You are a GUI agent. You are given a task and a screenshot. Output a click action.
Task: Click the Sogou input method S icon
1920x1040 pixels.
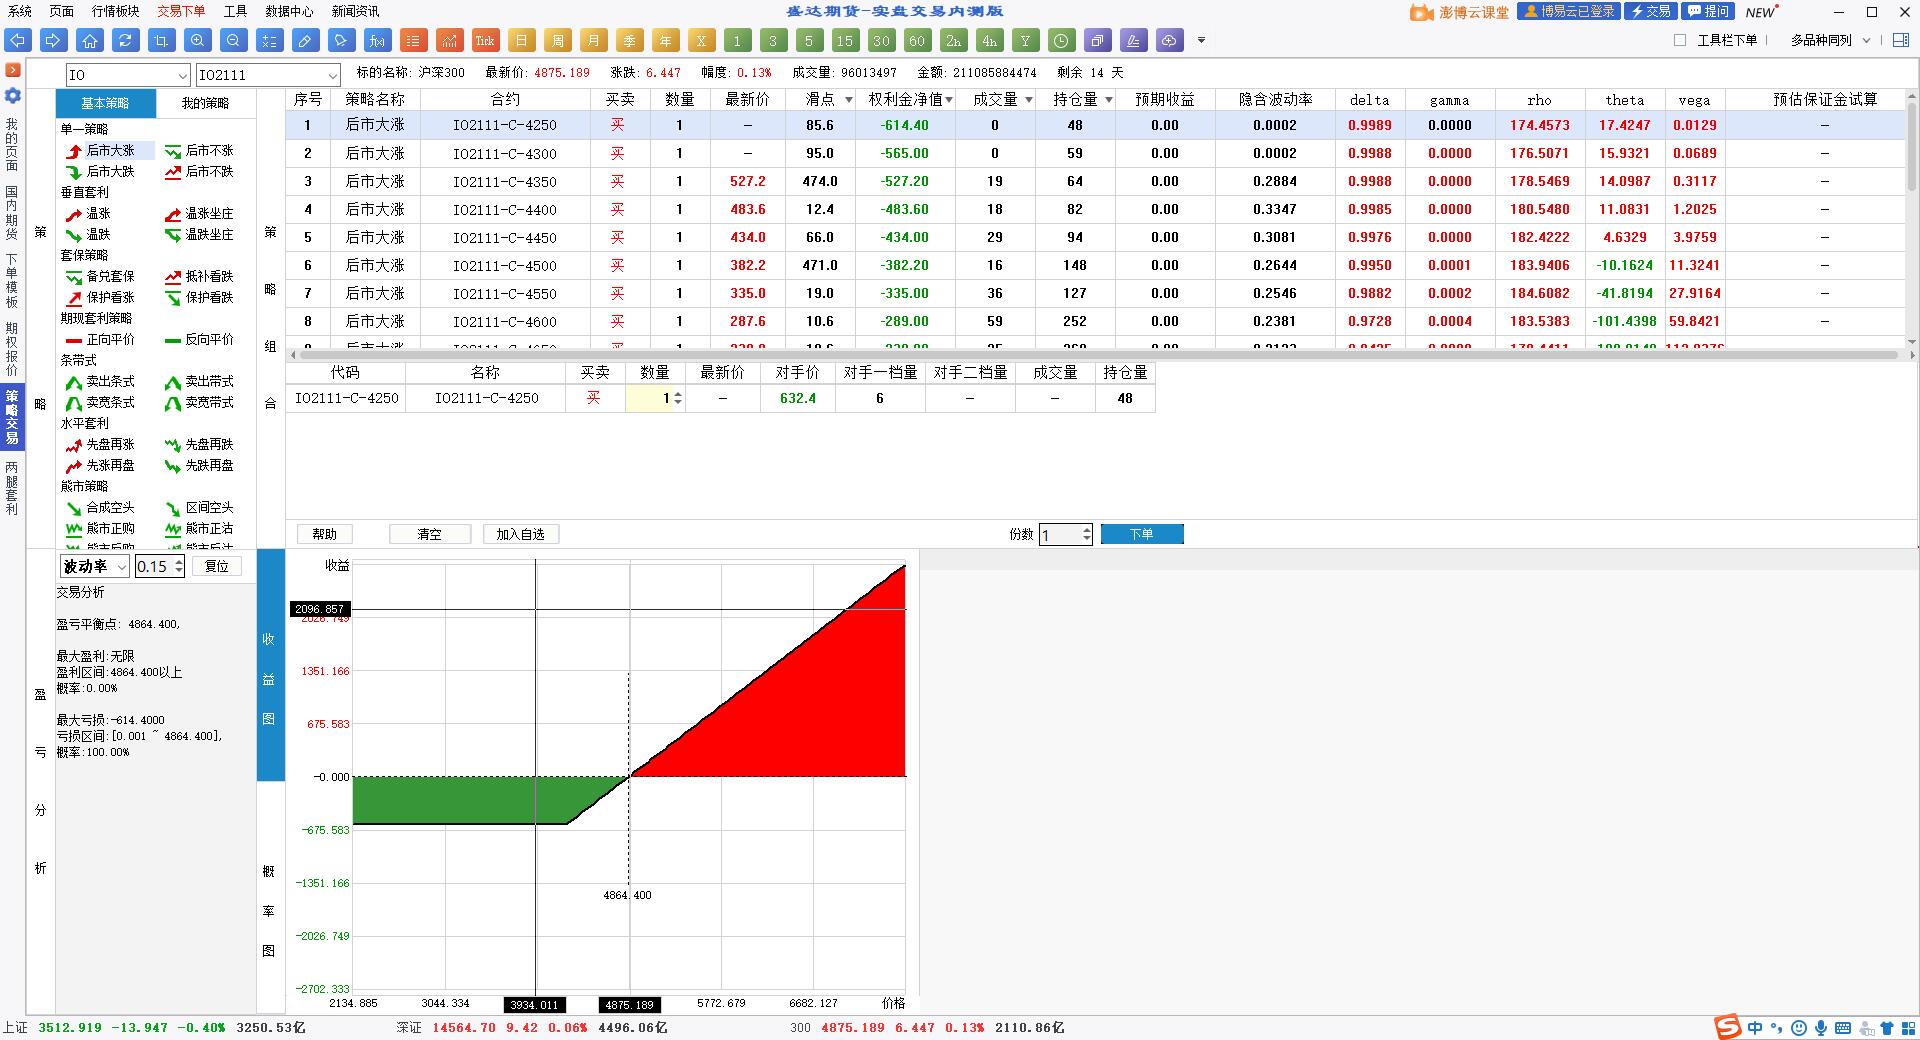(1727, 1027)
